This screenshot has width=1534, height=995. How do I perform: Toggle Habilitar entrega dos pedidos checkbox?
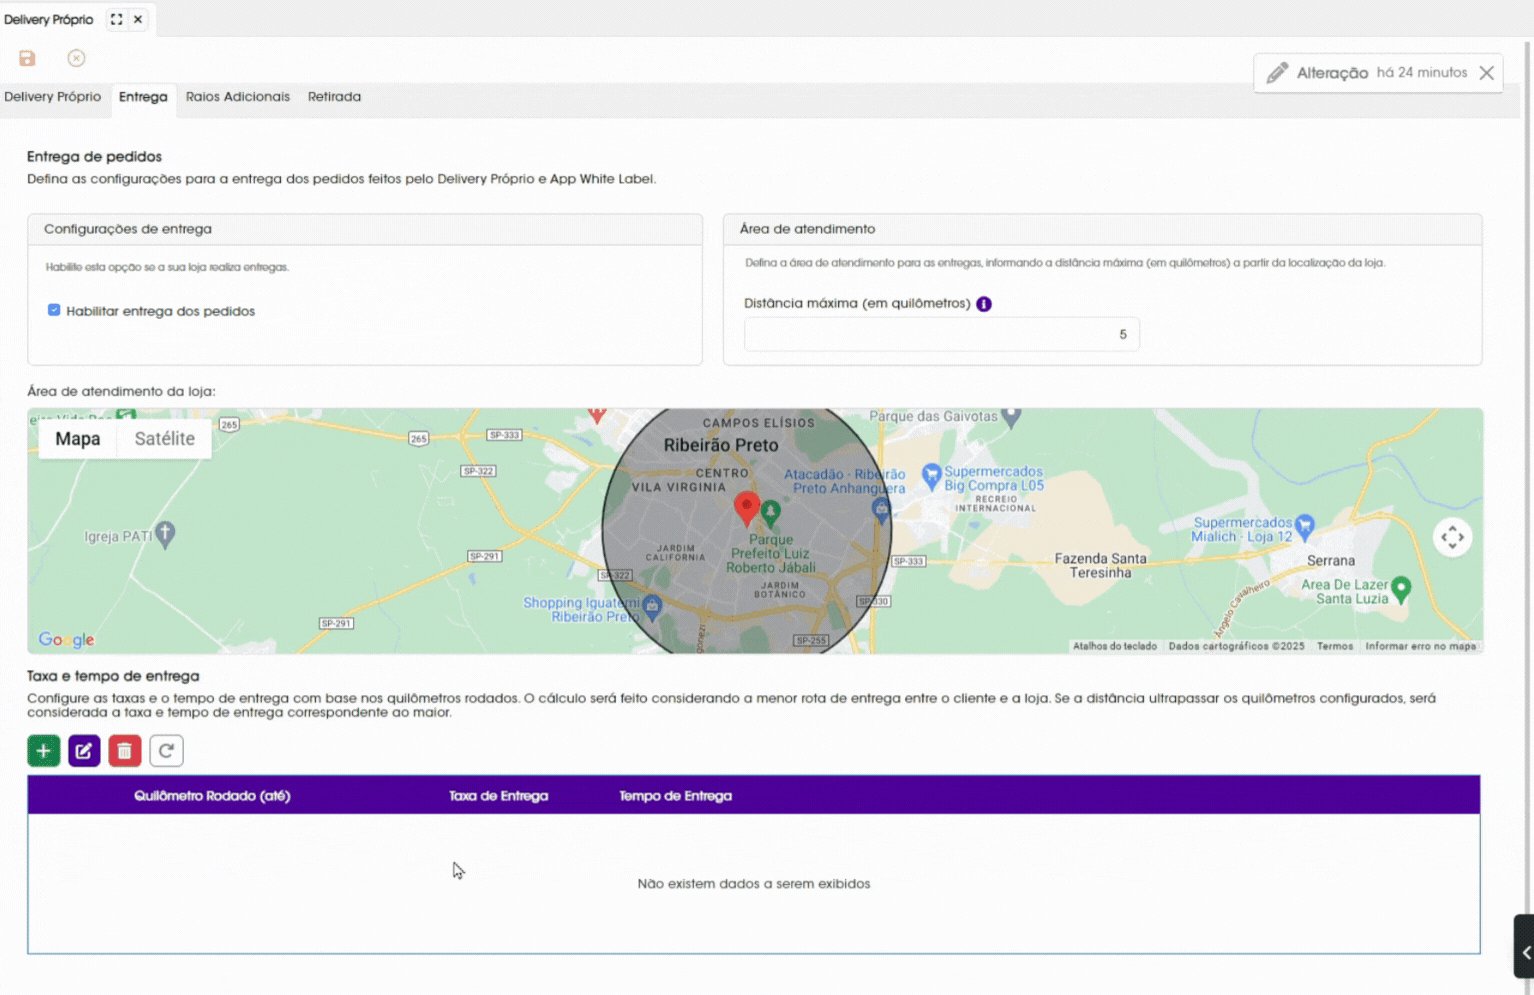(54, 310)
